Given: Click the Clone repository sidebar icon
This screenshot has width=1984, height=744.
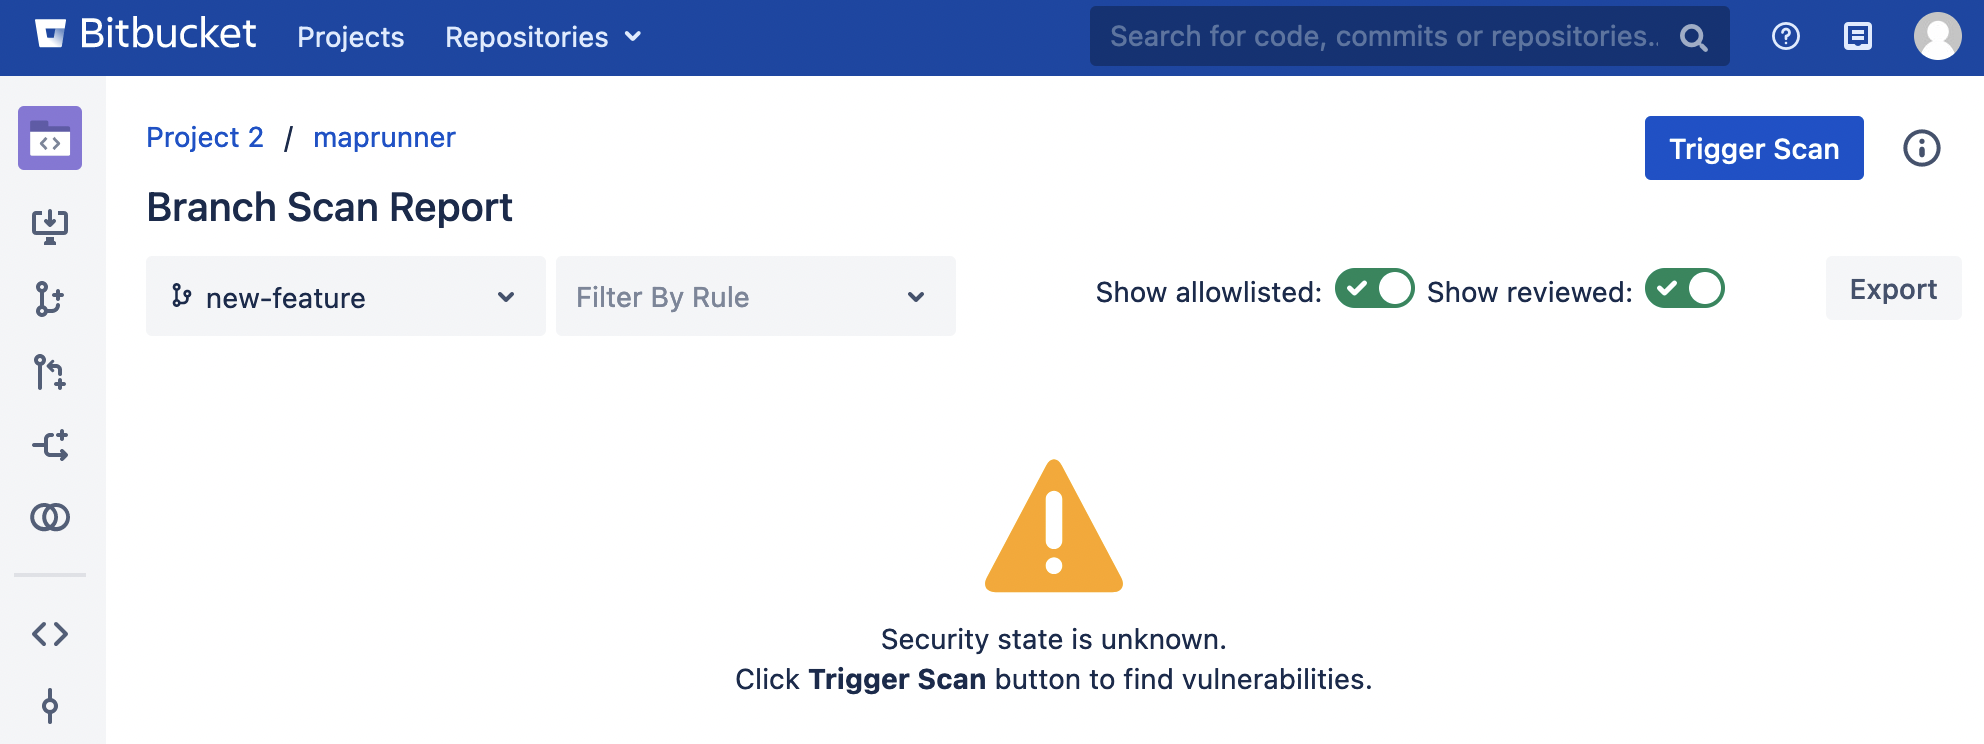Looking at the screenshot, I should click(50, 226).
